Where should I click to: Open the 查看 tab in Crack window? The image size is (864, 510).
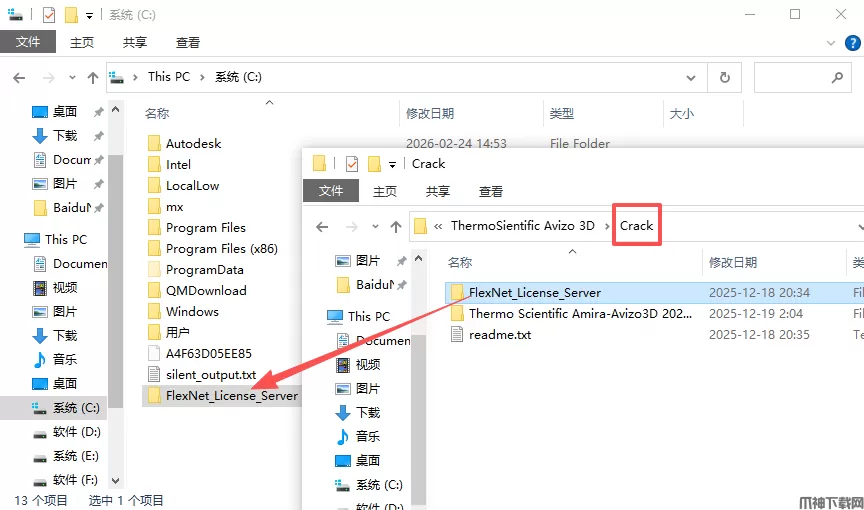(x=490, y=191)
